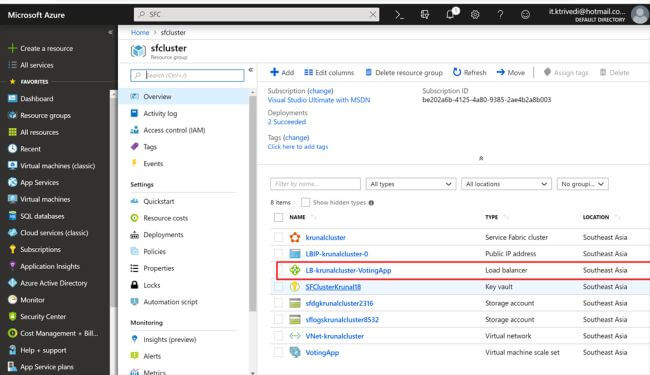
Task: Click the scale set icon for VotingApp
Action: pos(295,352)
